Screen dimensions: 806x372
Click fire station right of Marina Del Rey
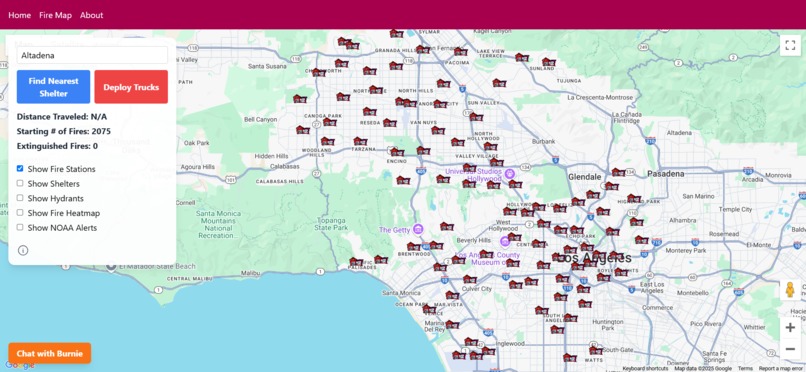coord(452,325)
